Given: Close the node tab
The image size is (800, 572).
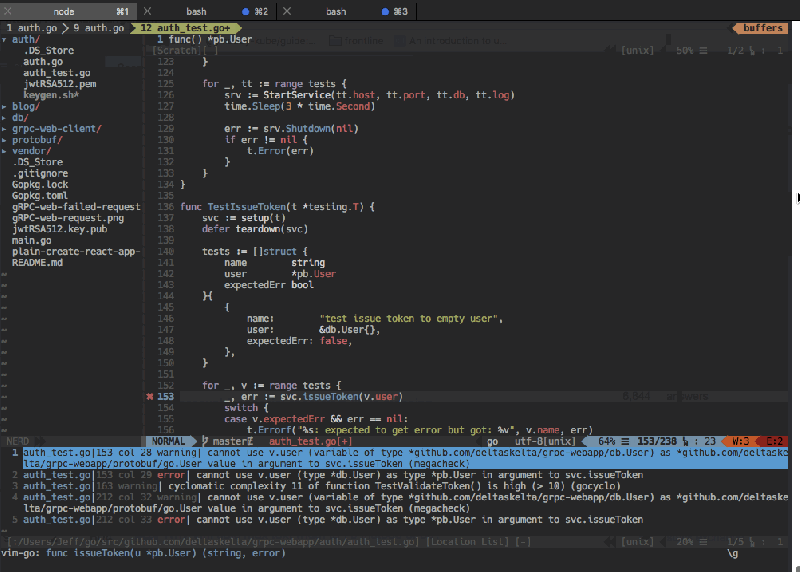Looking at the screenshot, I should click(x=8, y=11).
